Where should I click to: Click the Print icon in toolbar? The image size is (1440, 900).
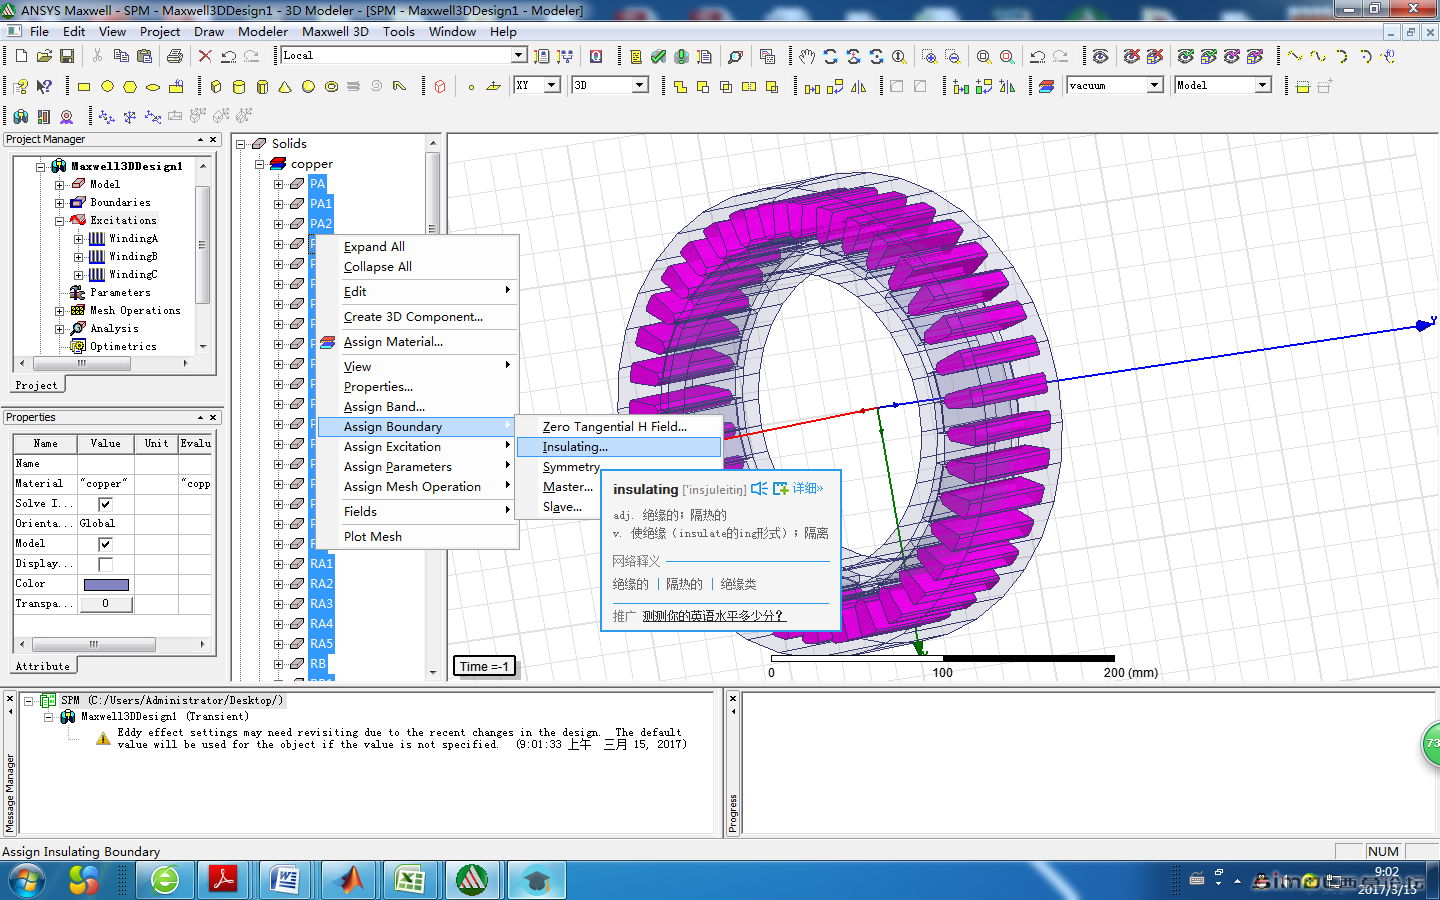[175, 56]
